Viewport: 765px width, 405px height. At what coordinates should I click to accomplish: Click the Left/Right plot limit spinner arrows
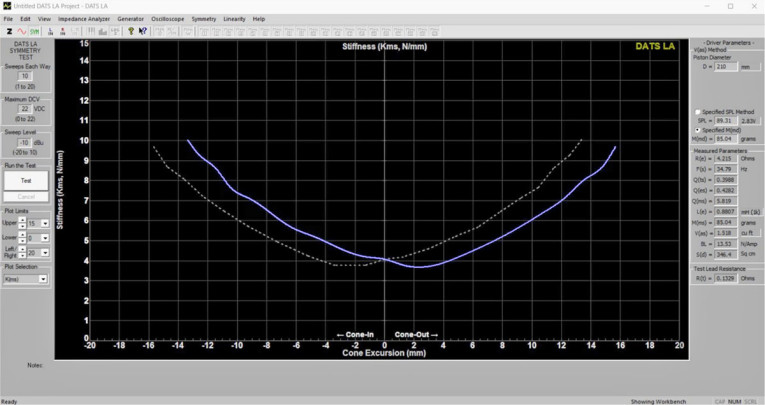point(22,253)
